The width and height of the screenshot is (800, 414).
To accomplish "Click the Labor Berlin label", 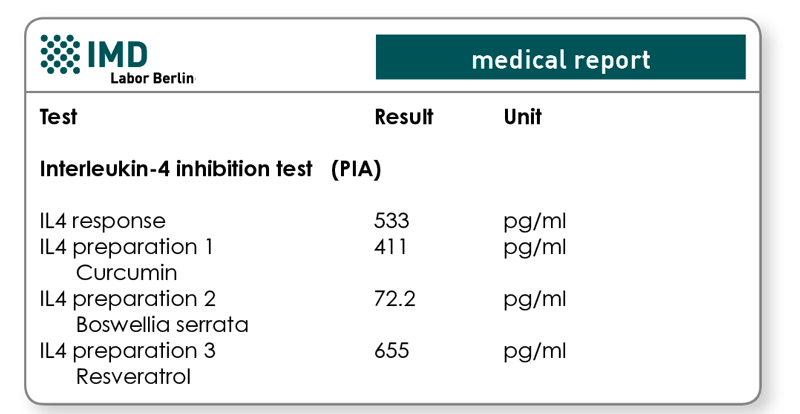I will 153,78.
